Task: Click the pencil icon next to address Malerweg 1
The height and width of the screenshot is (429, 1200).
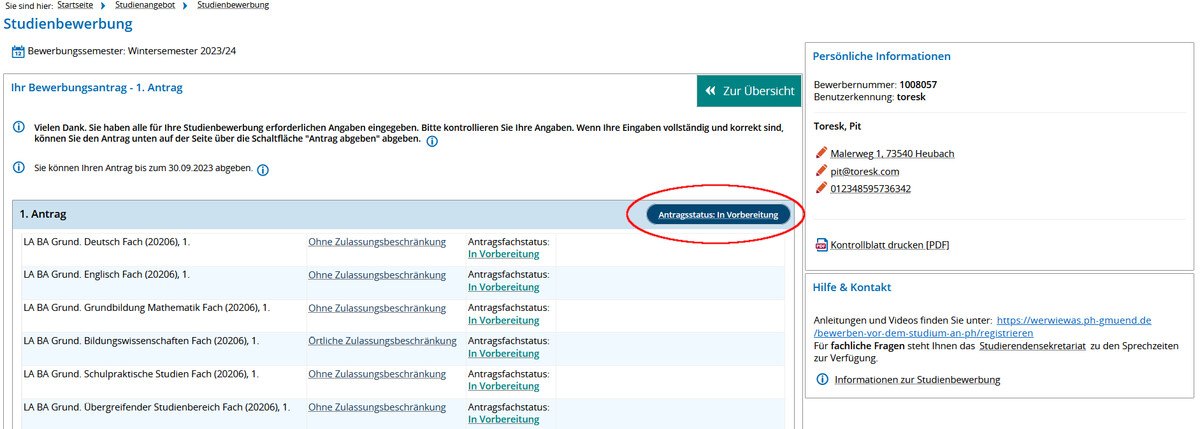Action: [821, 153]
